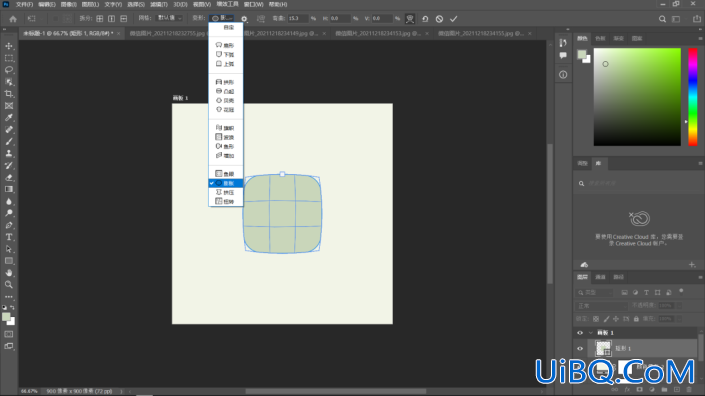Select the Lasso tool
Image resolution: width=705 pixels, height=396 pixels.
click(9, 70)
